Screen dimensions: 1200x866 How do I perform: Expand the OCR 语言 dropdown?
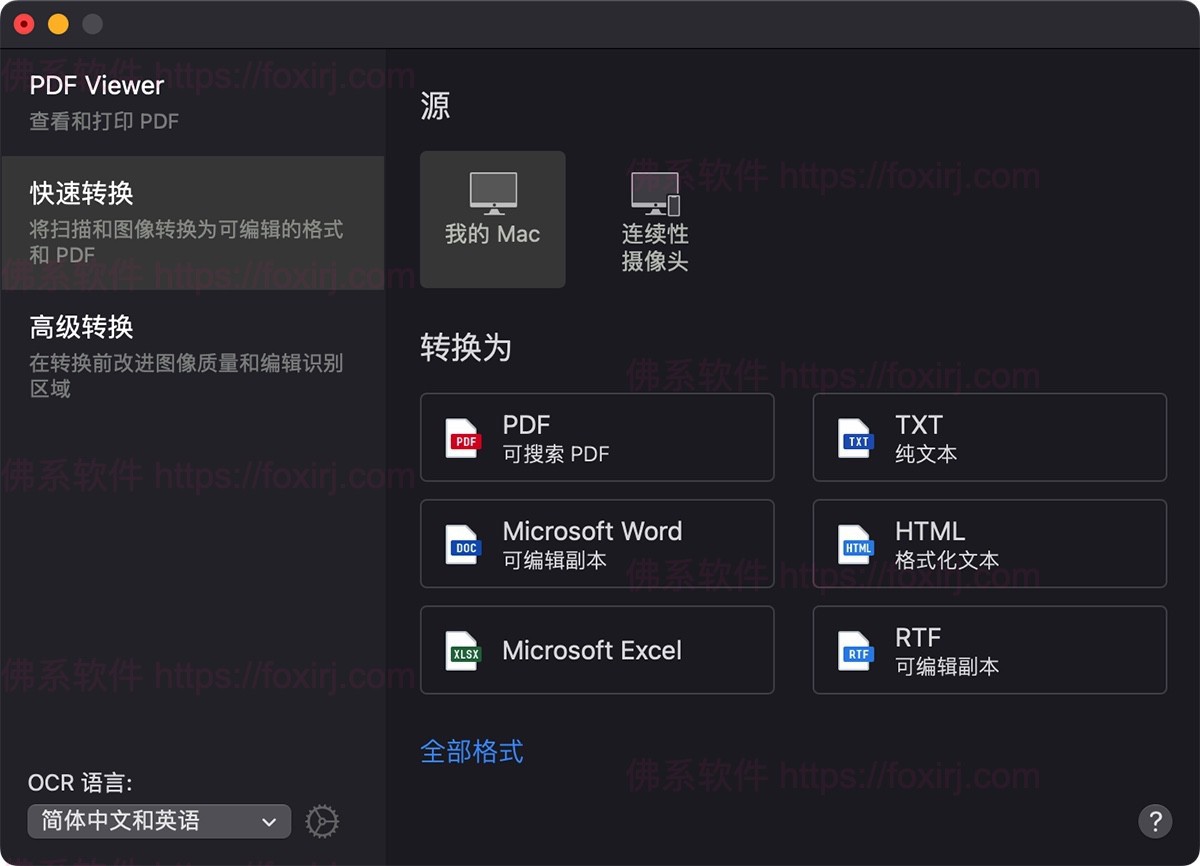(159, 821)
